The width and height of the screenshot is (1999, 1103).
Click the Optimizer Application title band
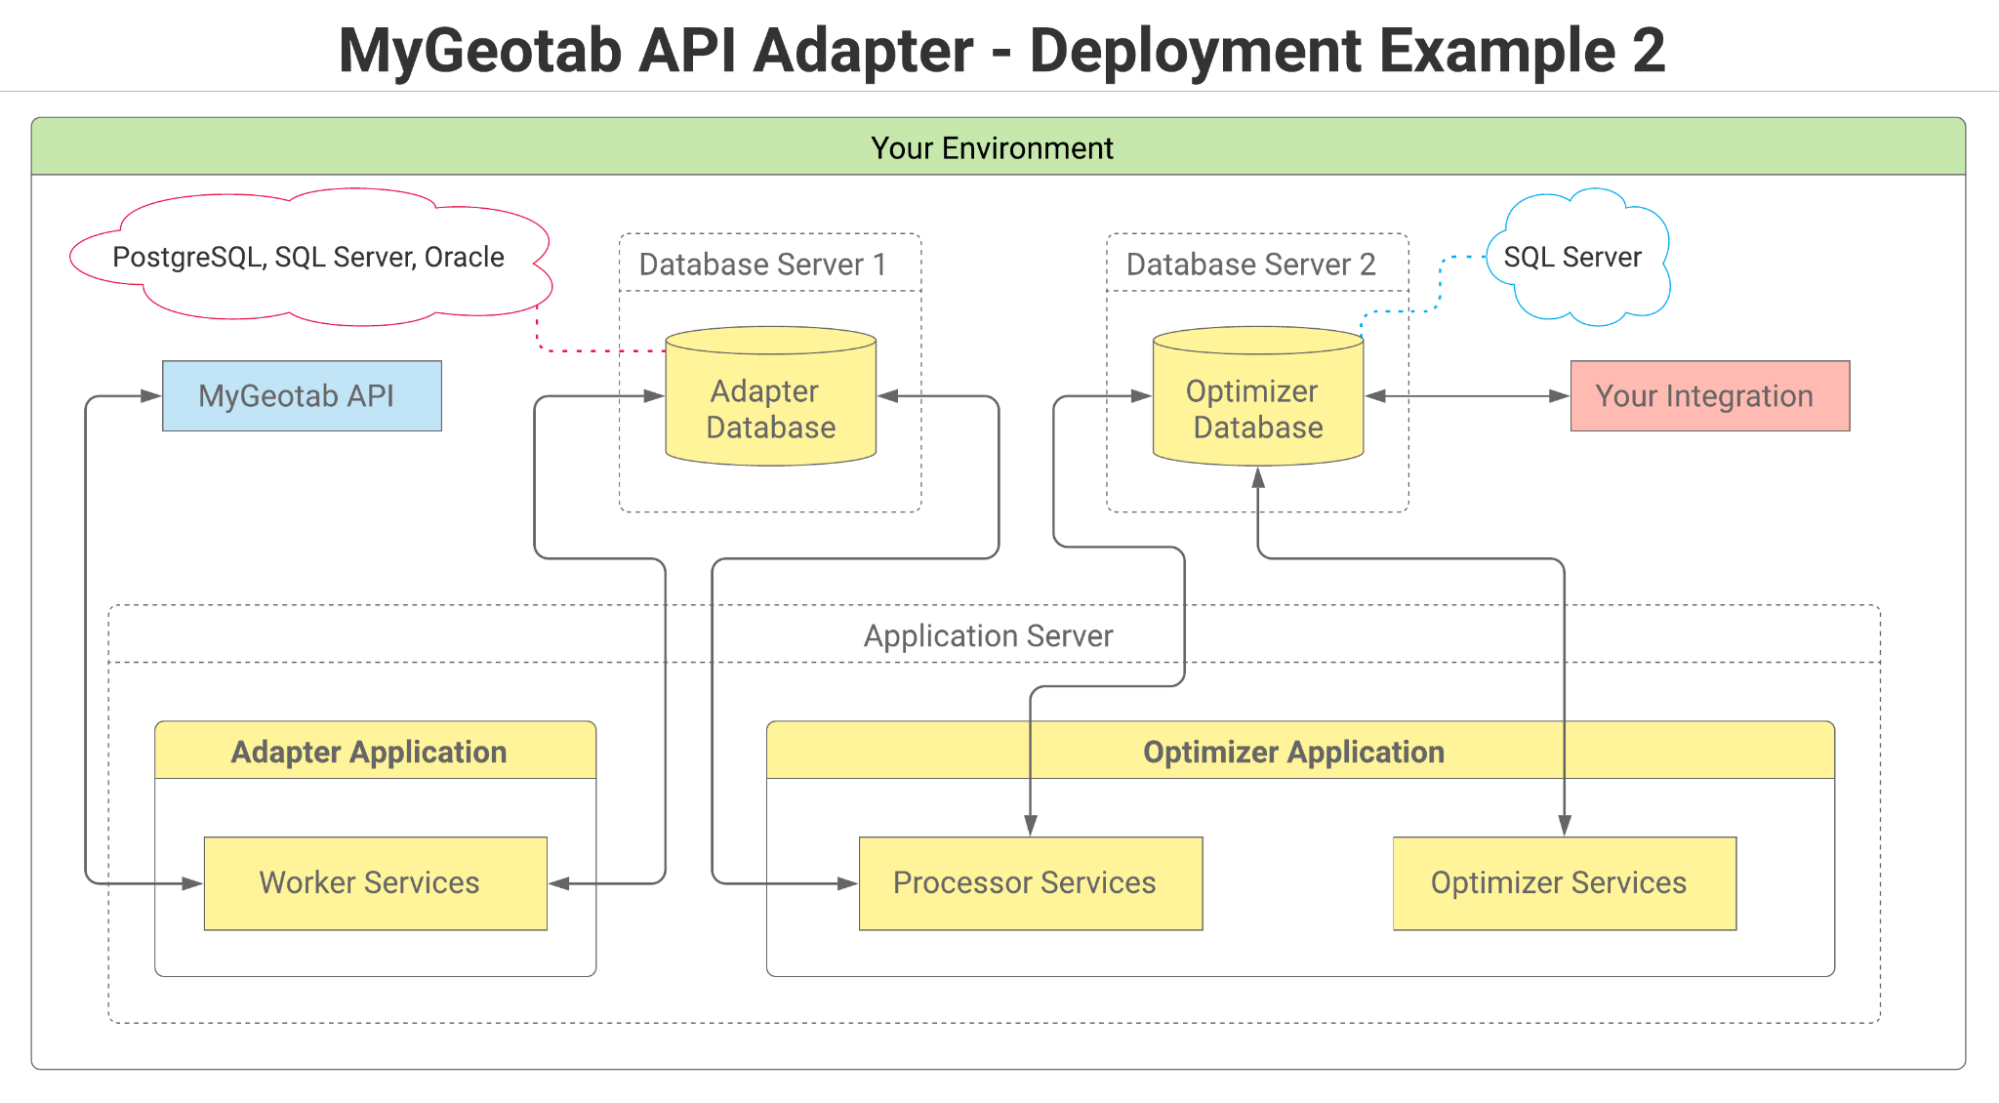click(1294, 750)
